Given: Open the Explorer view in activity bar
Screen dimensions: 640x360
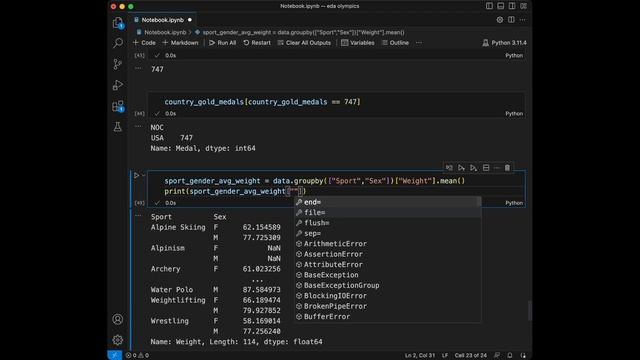Looking at the screenshot, I should (x=118, y=22).
